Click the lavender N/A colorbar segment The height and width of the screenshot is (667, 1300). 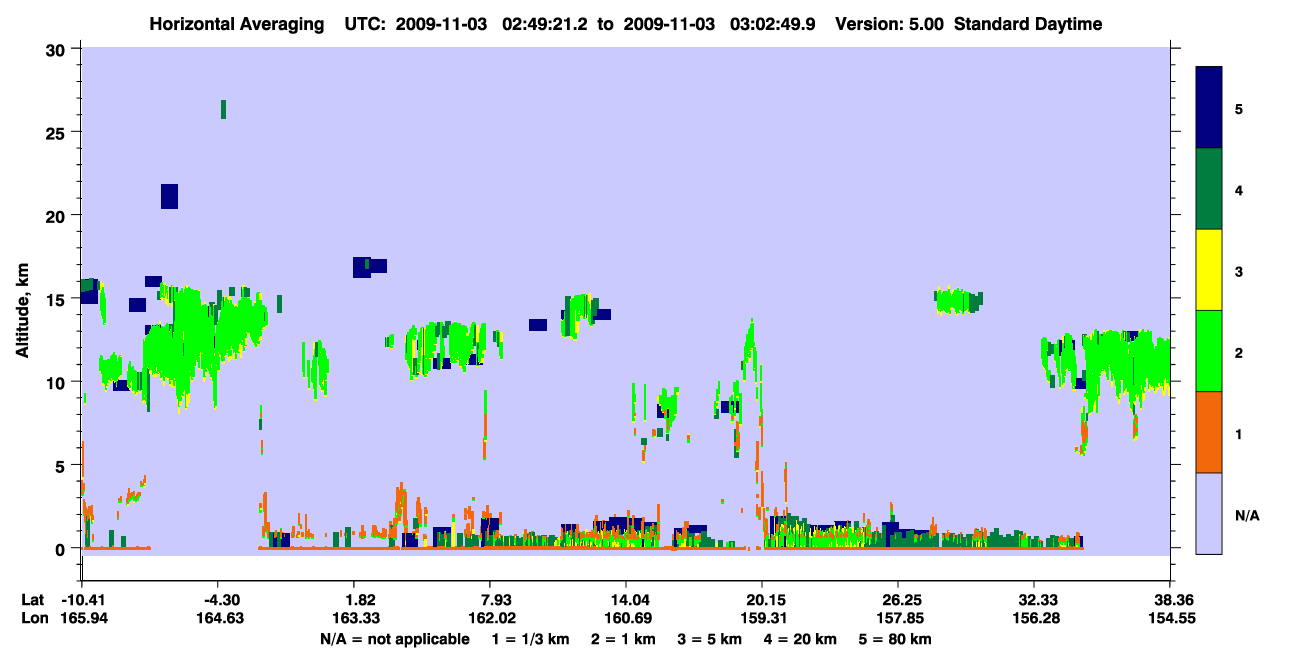pyautogui.click(x=1209, y=513)
